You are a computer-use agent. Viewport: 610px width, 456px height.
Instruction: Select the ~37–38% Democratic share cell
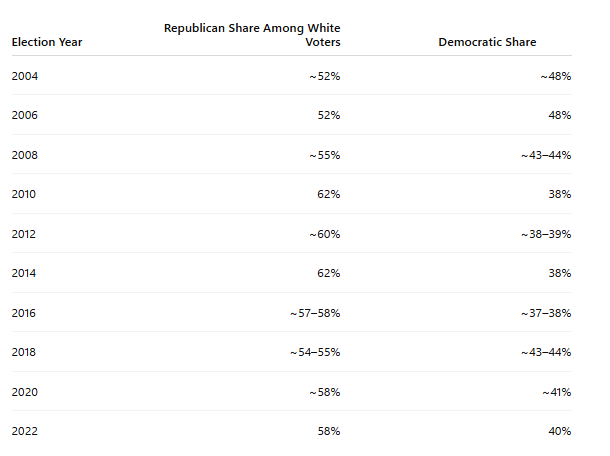(546, 313)
